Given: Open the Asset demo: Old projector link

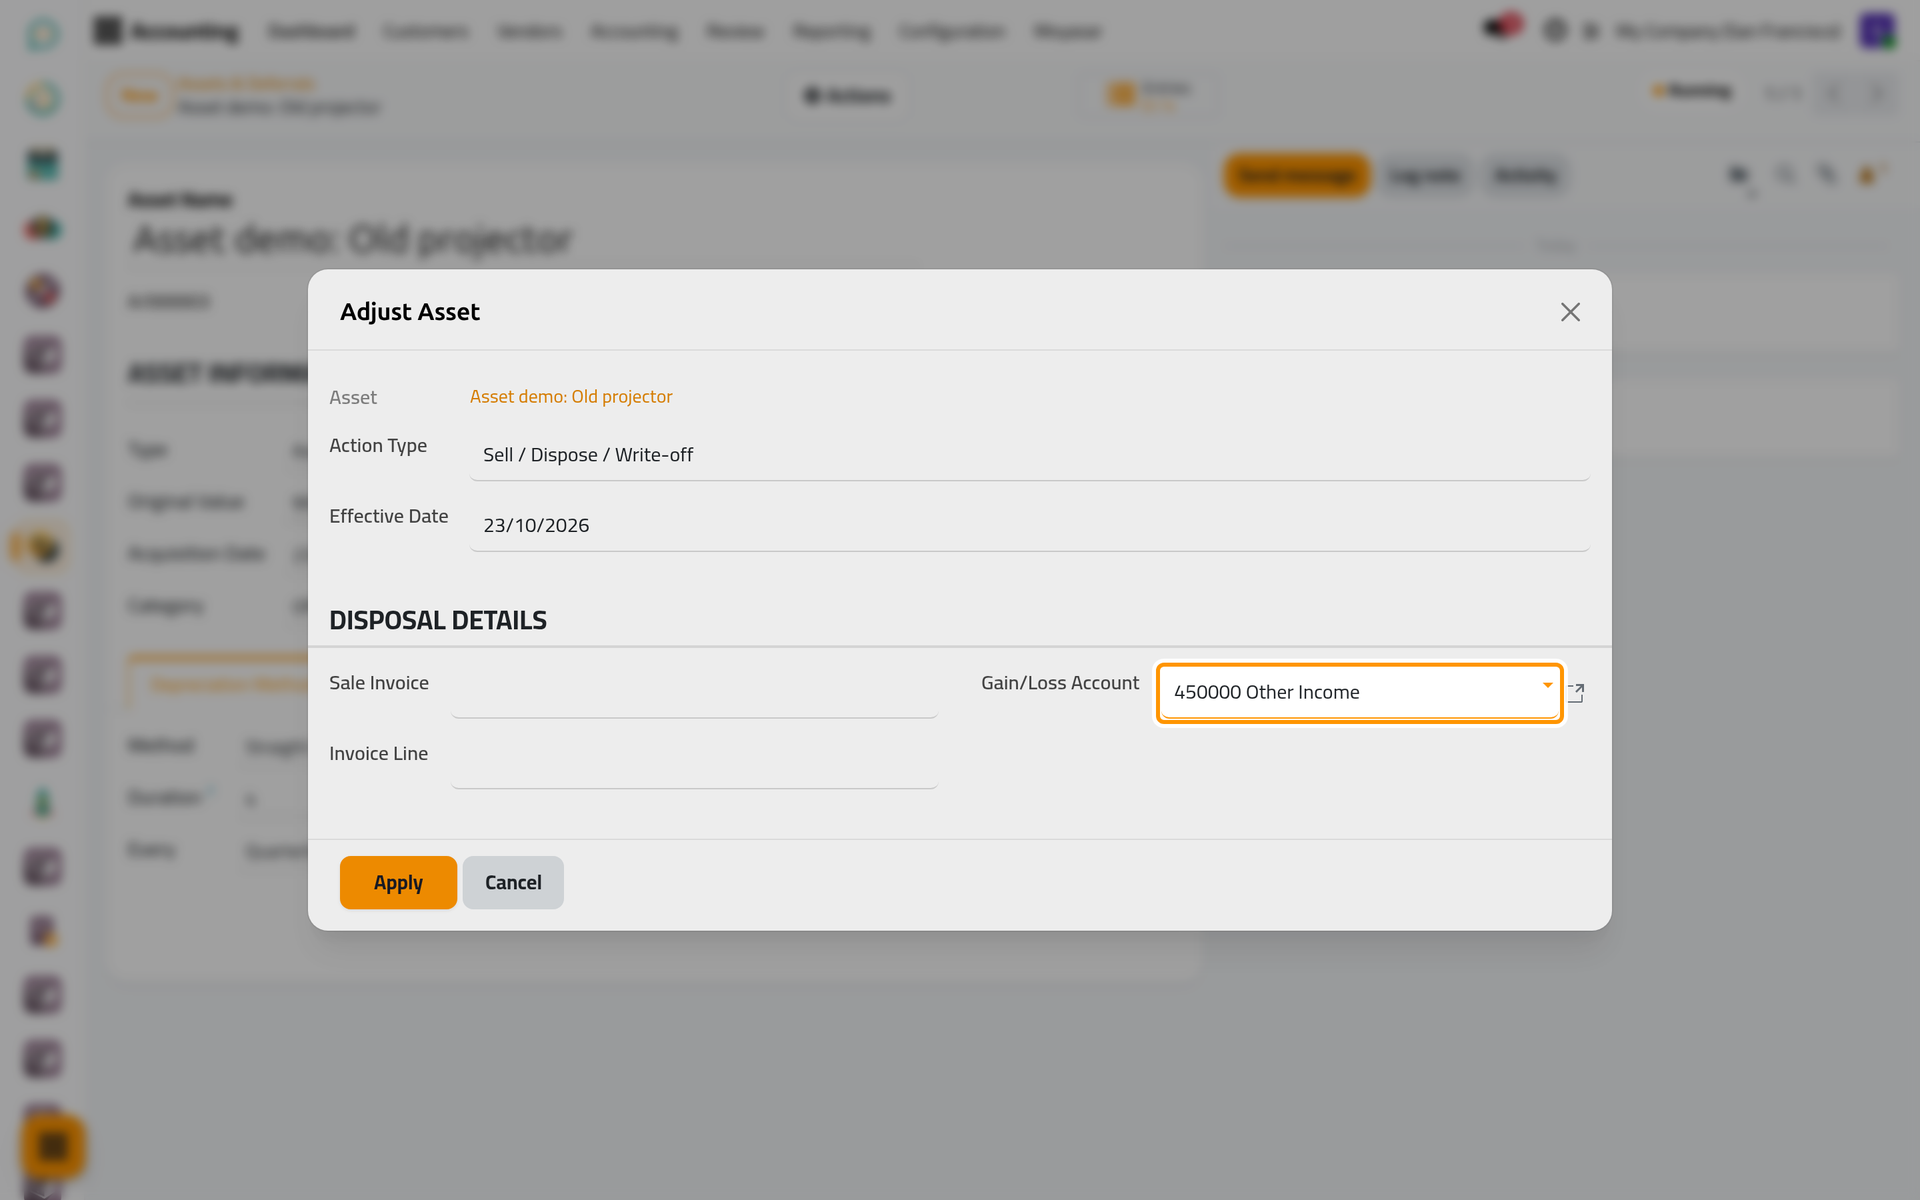Looking at the screenshot, I should point(571,397).
